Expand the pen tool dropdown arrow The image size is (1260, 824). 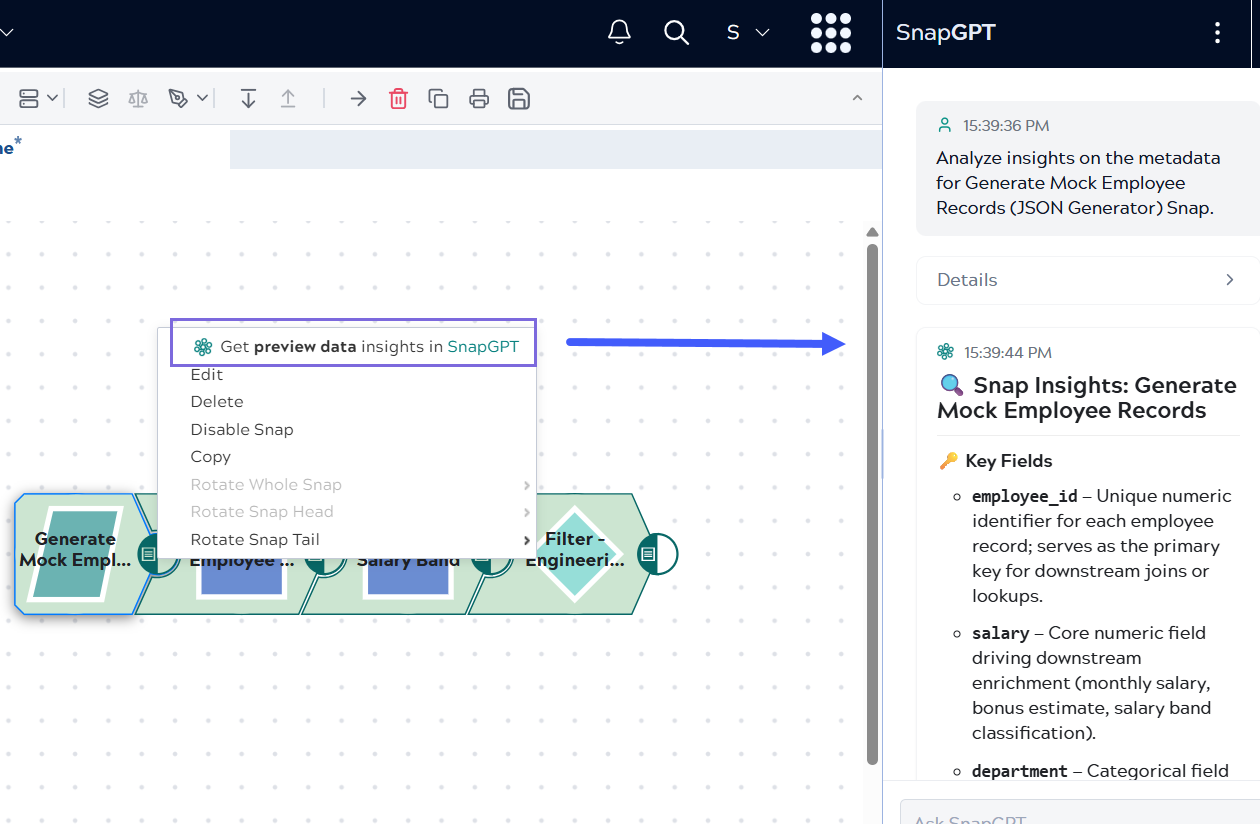203,98
